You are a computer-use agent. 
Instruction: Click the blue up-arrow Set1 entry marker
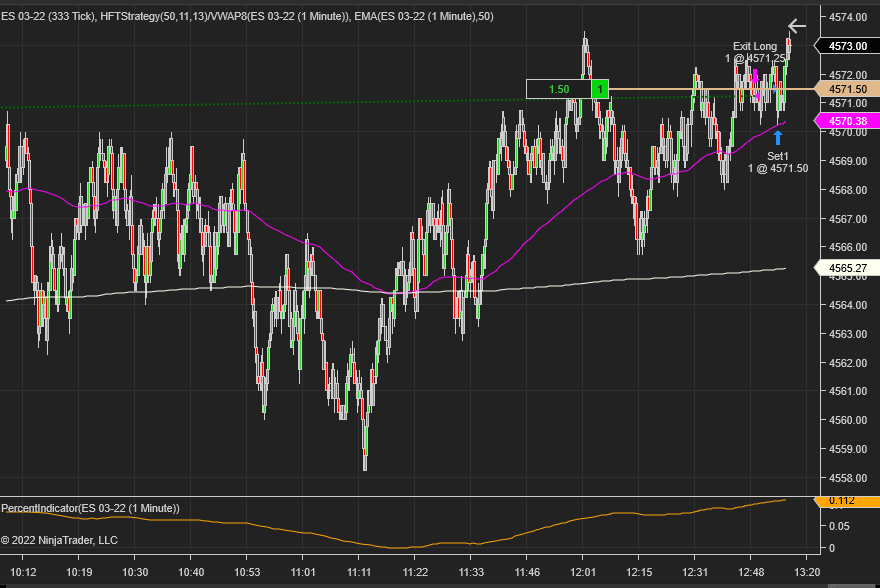click(x=778, y=137)
